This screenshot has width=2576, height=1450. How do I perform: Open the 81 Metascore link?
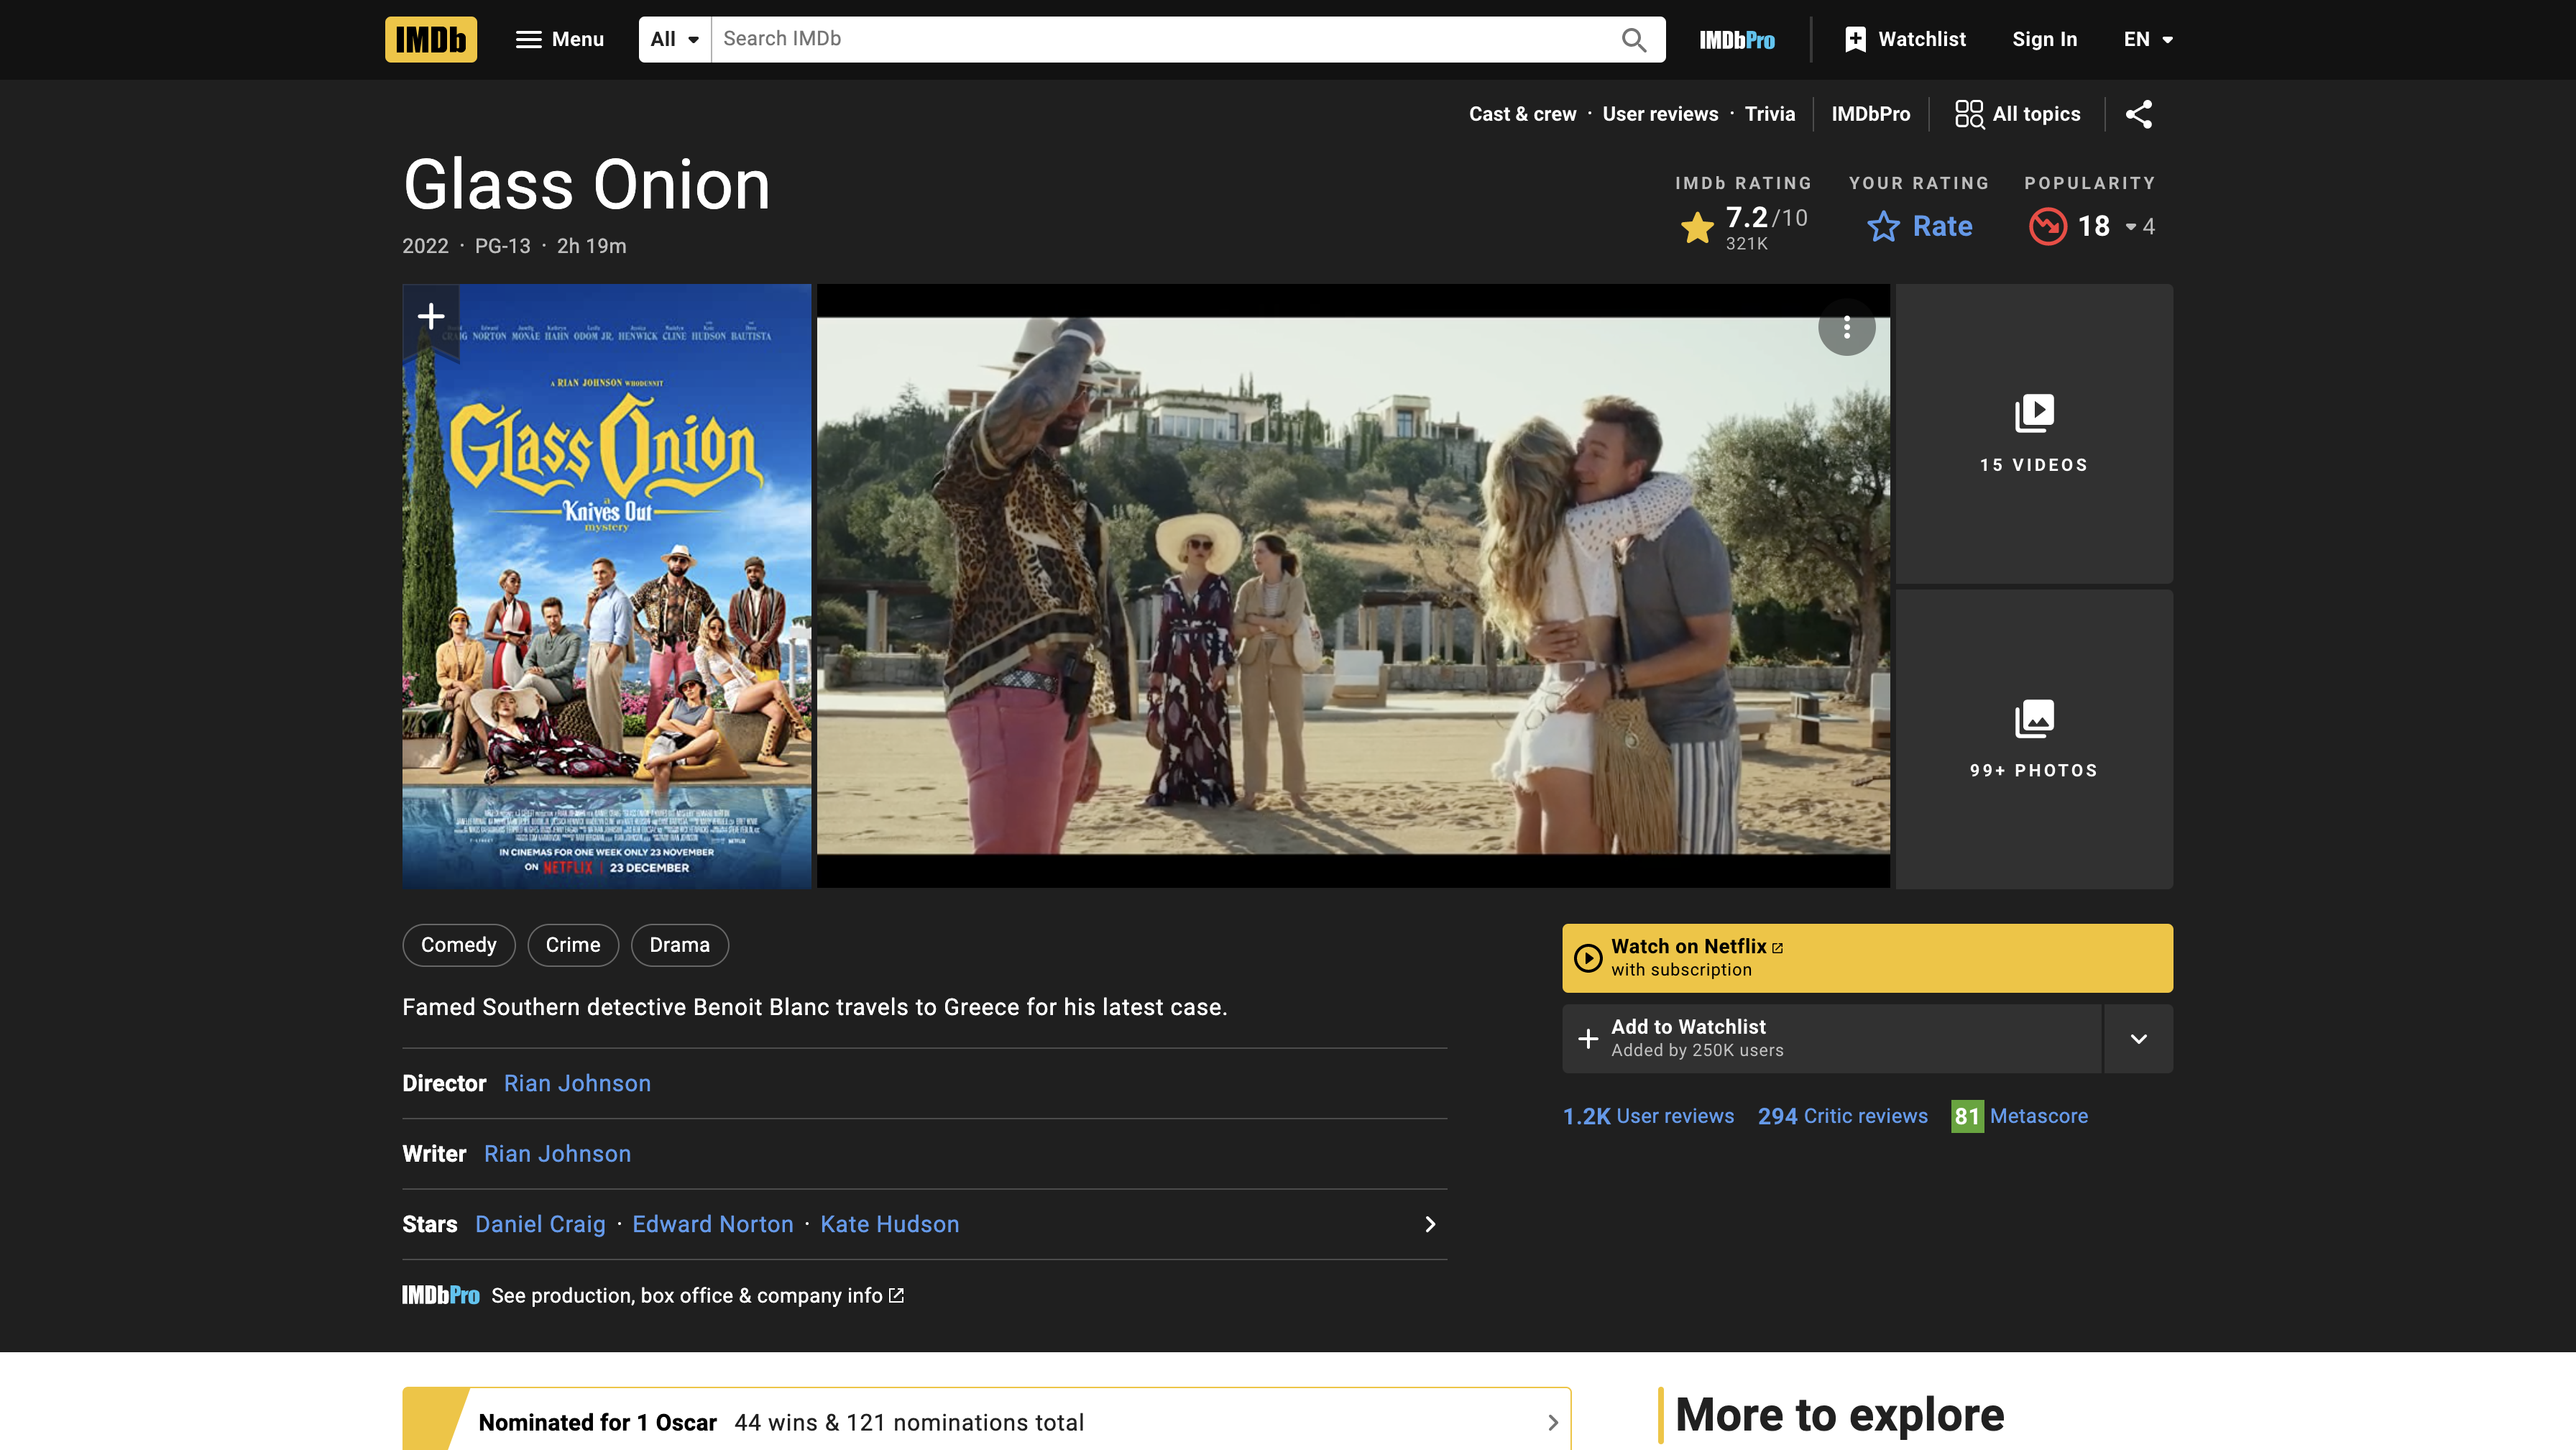click(x=2019, y=1116)
